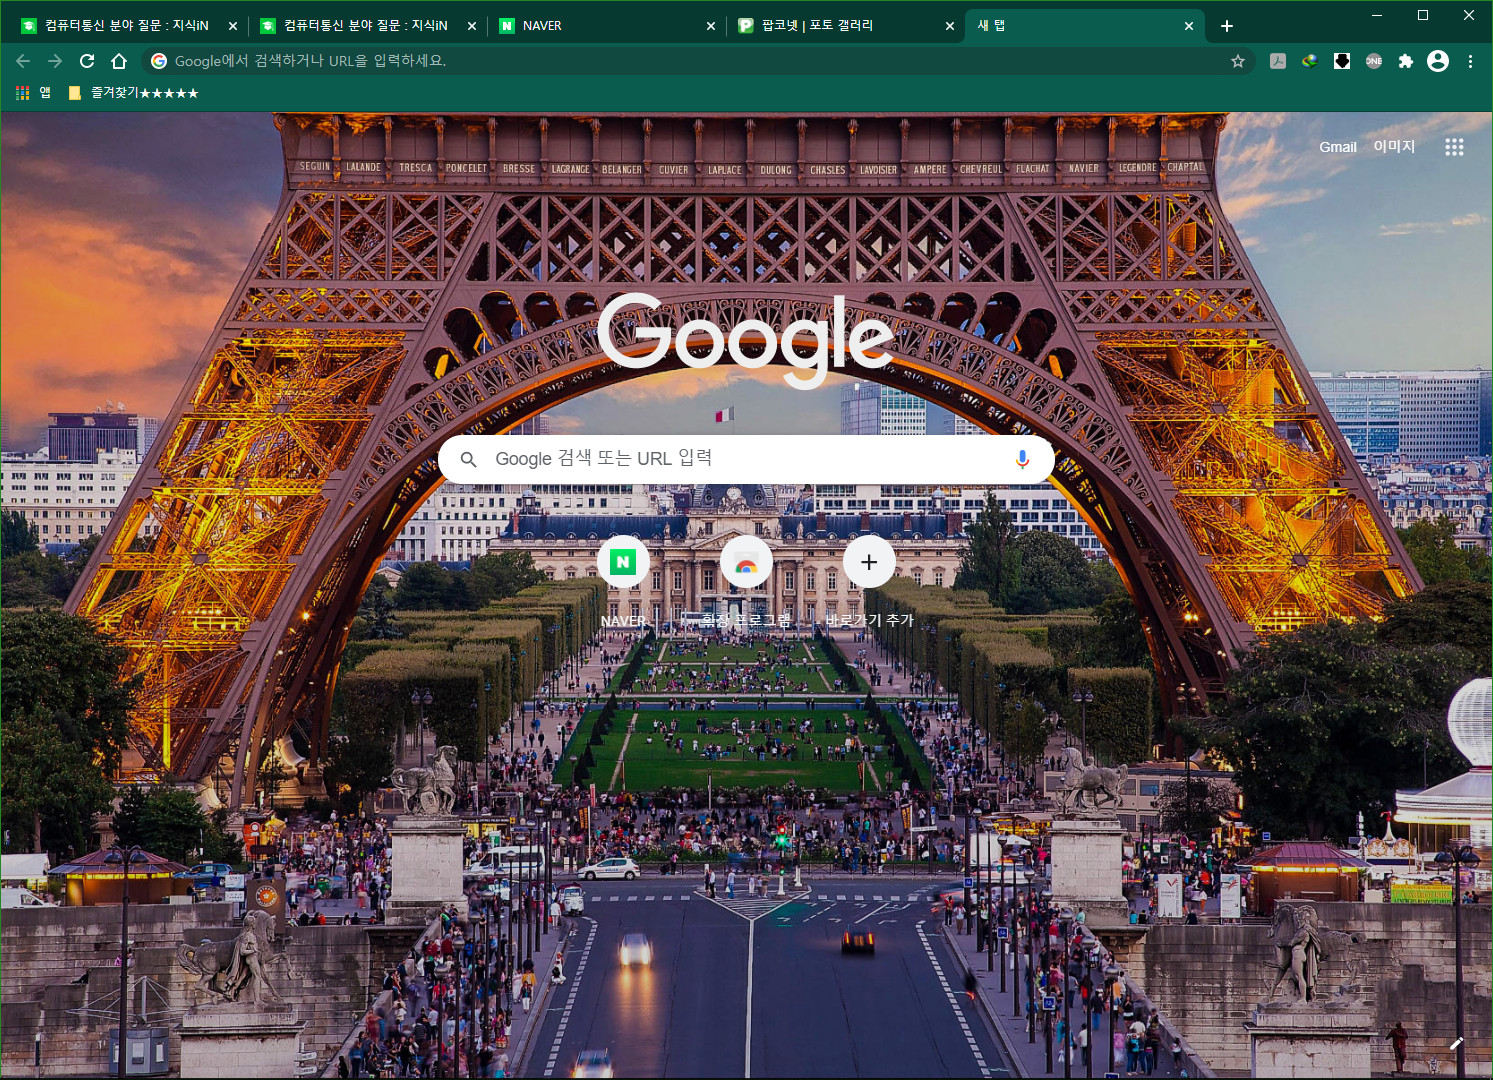Viewport: 1493px width, 1080px height.
Task: Open the Internet Download Manager extension icon
Action: (1310, 61)
